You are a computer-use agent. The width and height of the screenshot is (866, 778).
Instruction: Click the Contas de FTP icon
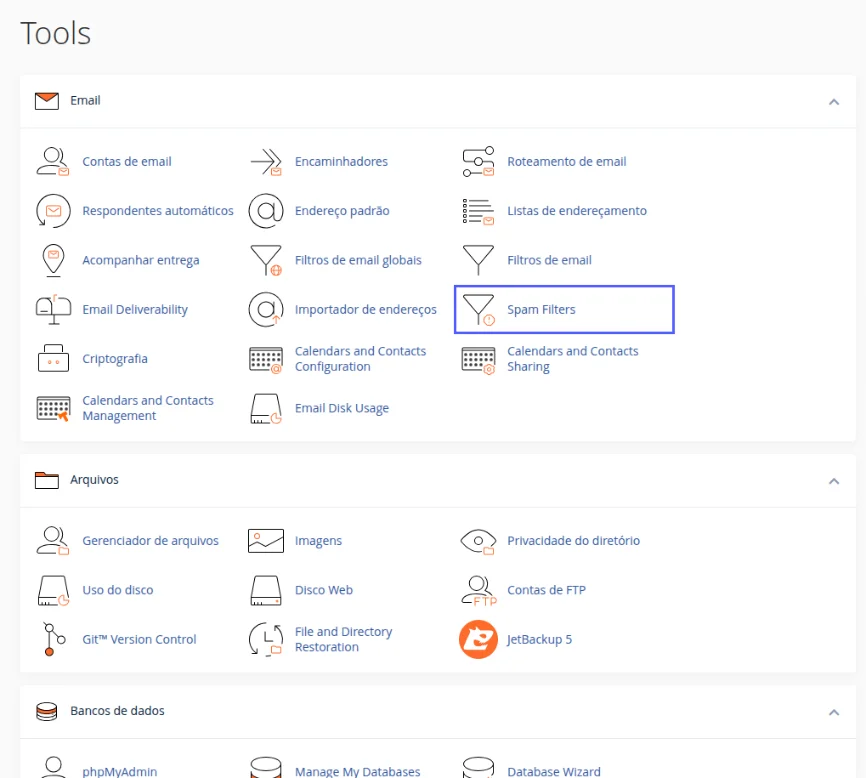[479, 591]
